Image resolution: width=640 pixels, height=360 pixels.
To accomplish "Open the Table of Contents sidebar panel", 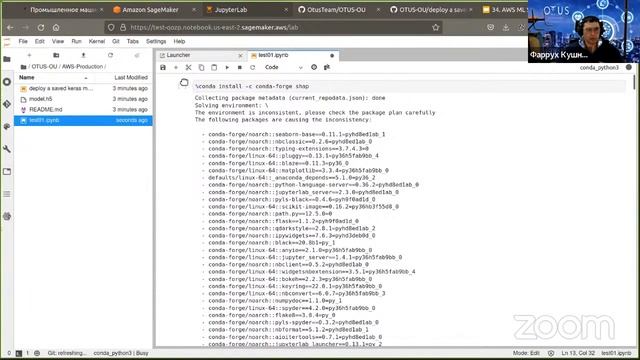I will [7, 194].
